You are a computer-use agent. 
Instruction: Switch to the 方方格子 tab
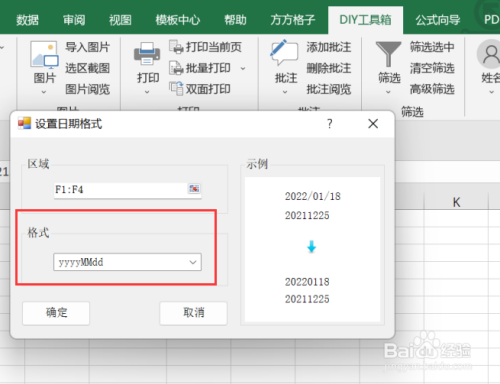pyautogui.click(x=293, y=20)
